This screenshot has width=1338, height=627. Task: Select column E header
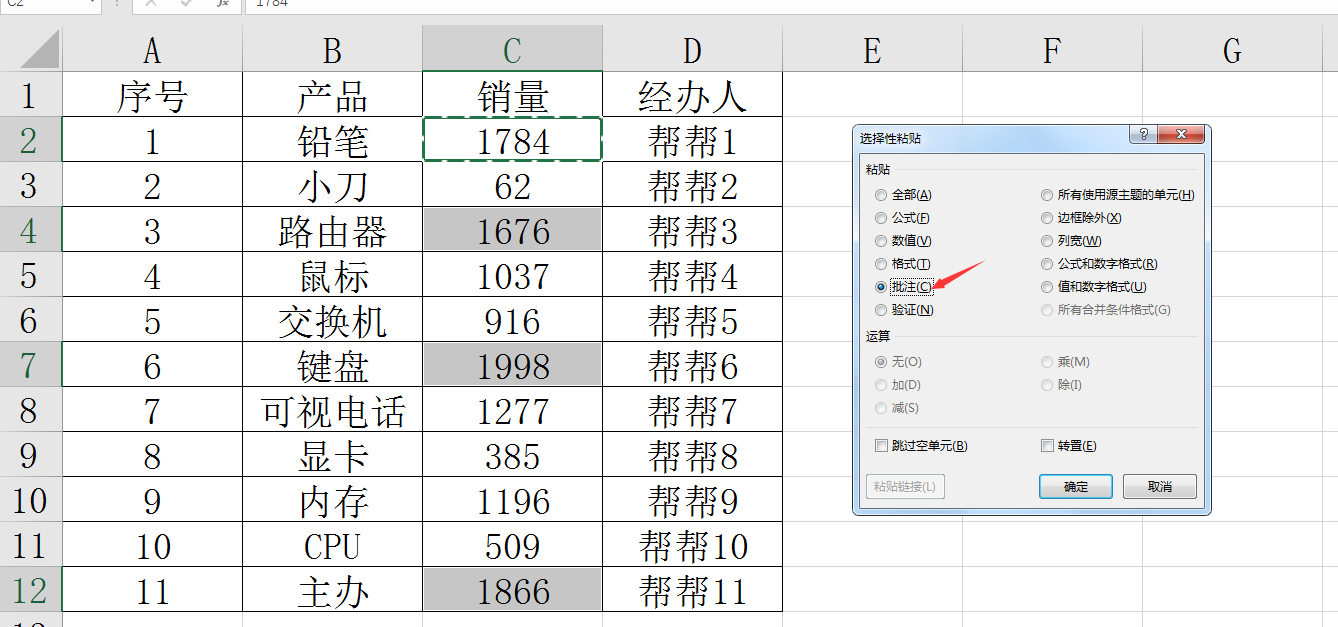click(x=872, y=49)
